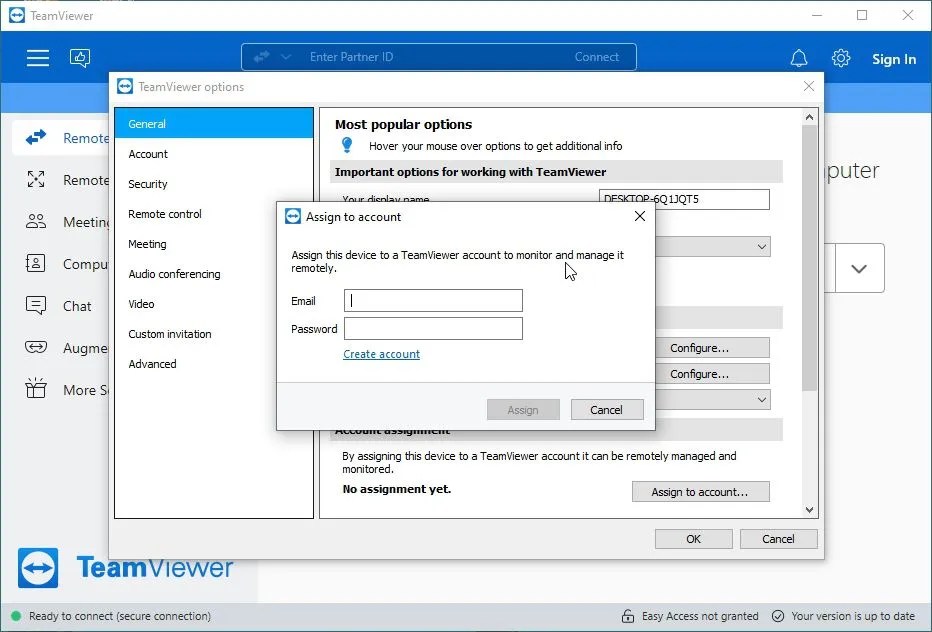This screenshot has width=932, height=632.
Task: Click inside the Email input field
Action: click(x=433, y=300)
